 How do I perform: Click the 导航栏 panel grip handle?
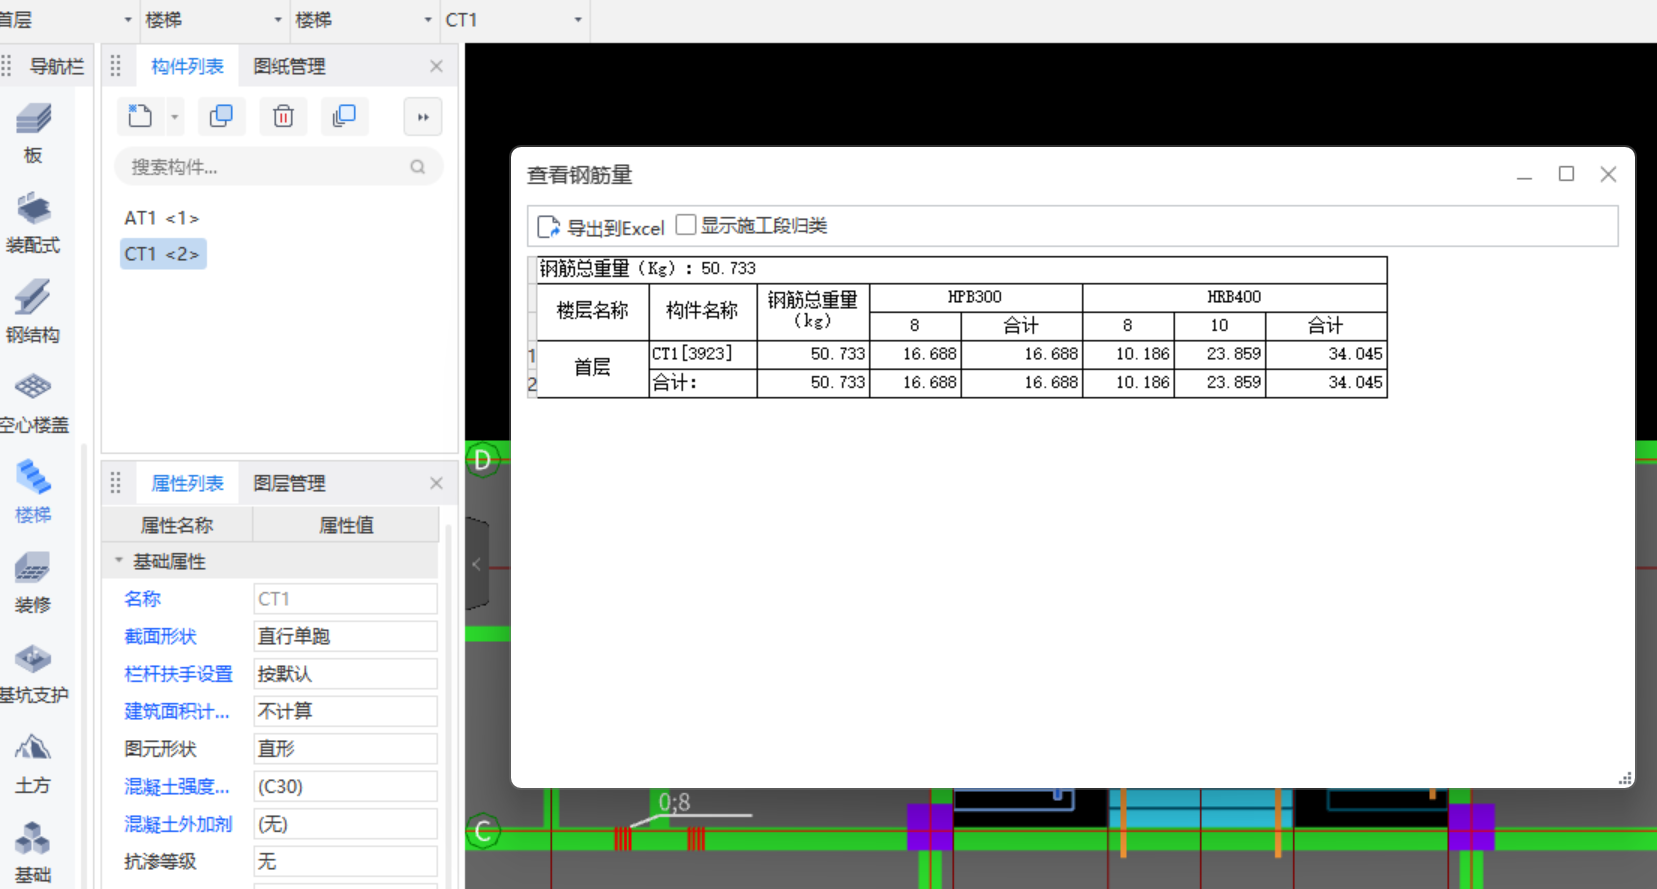pyautogui.click(x=7, y=66)
